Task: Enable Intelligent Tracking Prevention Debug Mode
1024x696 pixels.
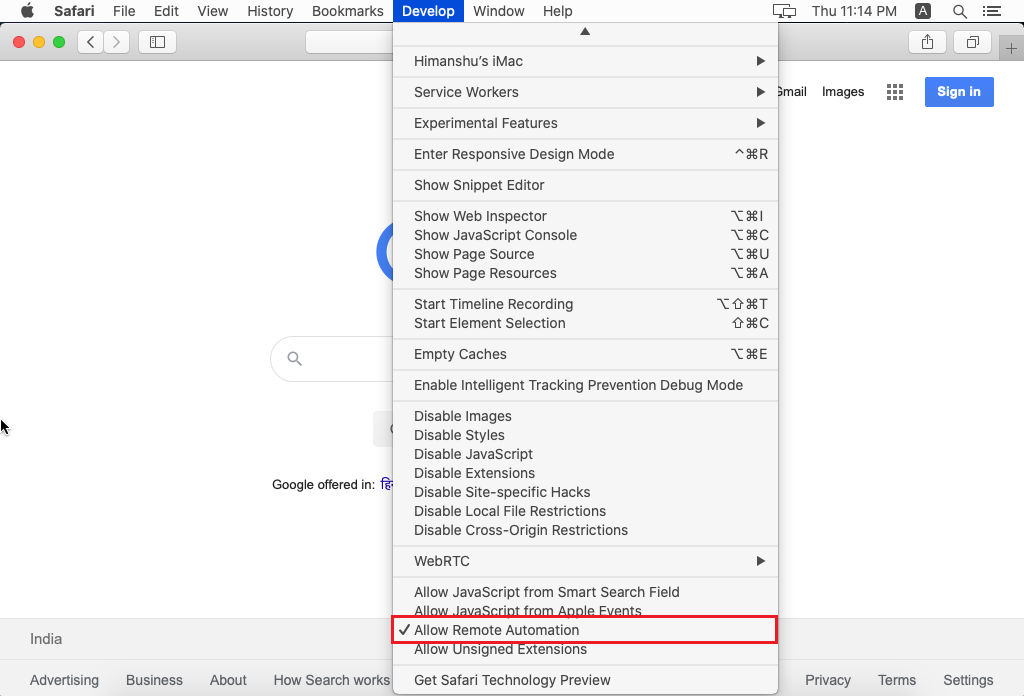Action: [579, 385]
